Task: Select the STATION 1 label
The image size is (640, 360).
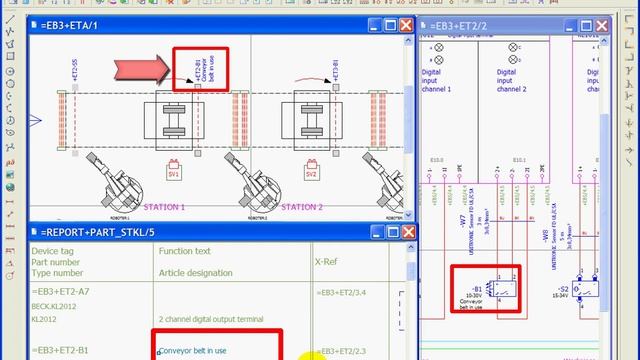Action: tap(164, 207)
